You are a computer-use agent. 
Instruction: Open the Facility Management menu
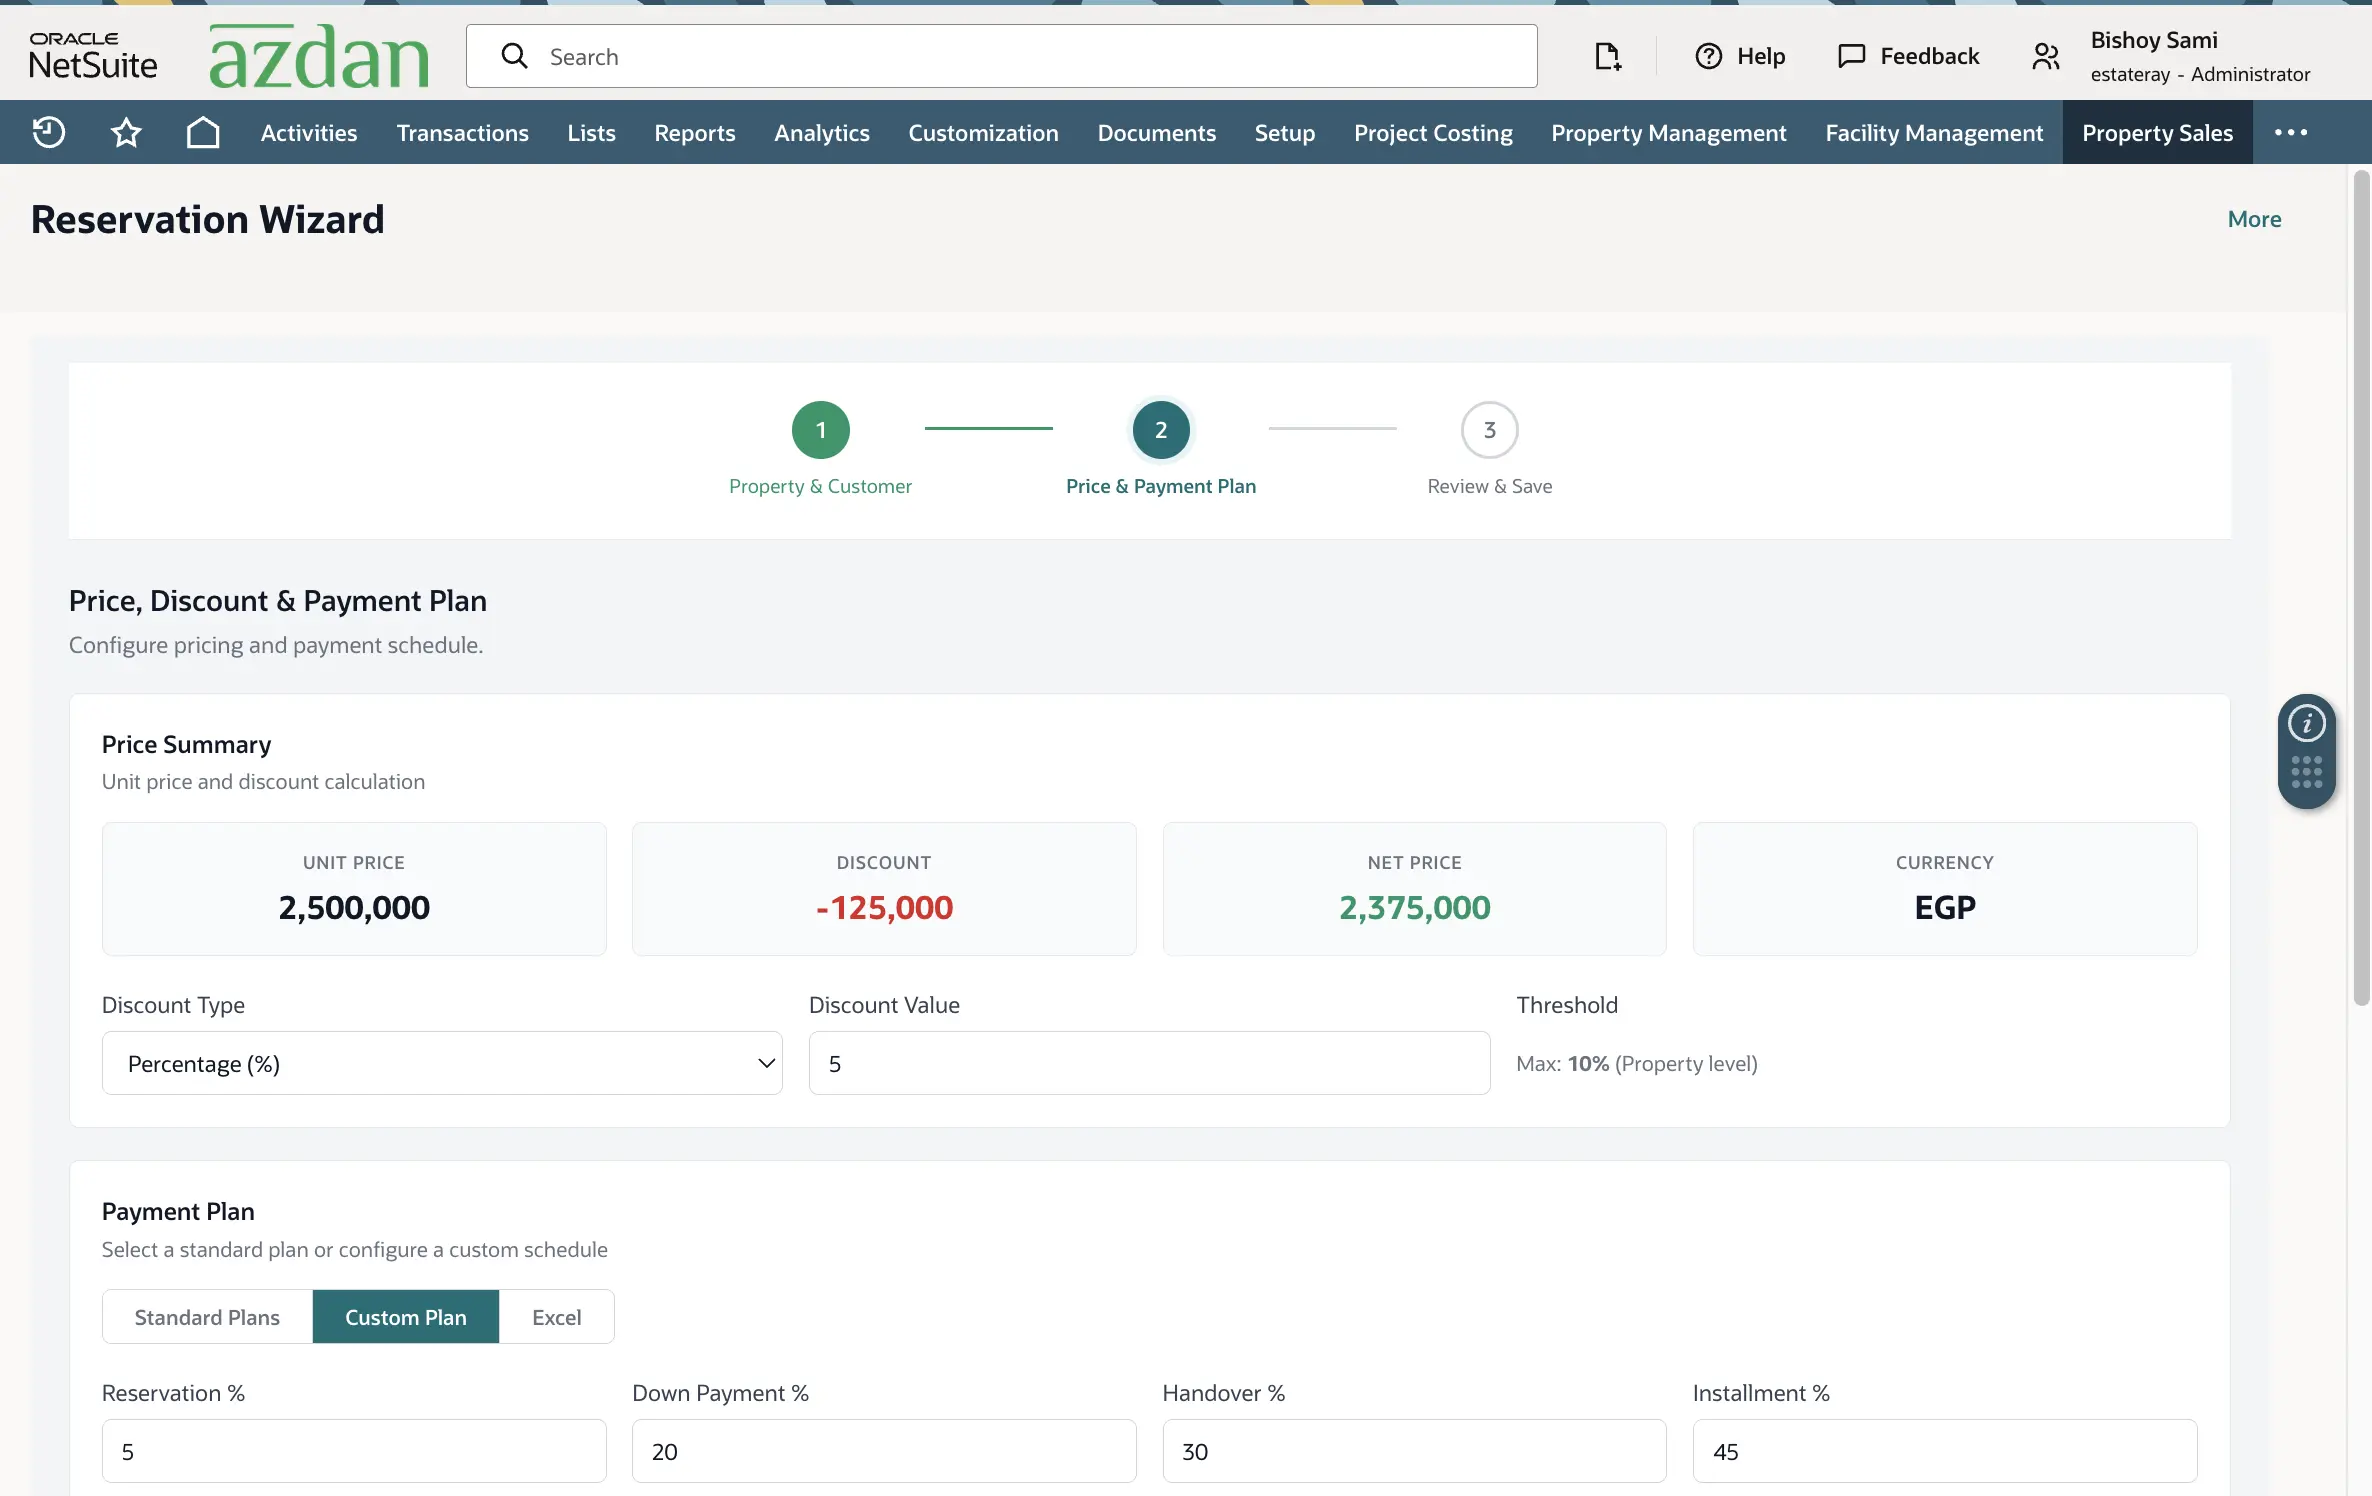click(x=1933, y=132)
